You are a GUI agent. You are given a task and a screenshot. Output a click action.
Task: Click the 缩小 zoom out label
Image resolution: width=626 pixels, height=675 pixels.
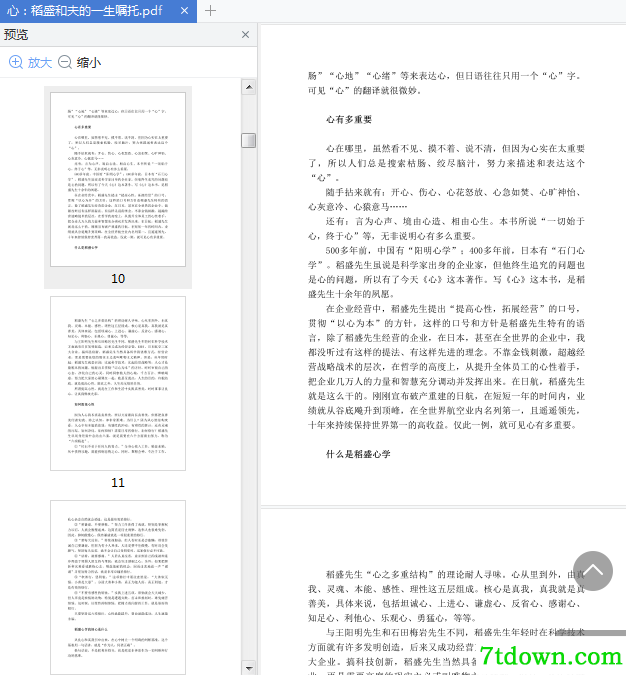(x=89, y=63)
